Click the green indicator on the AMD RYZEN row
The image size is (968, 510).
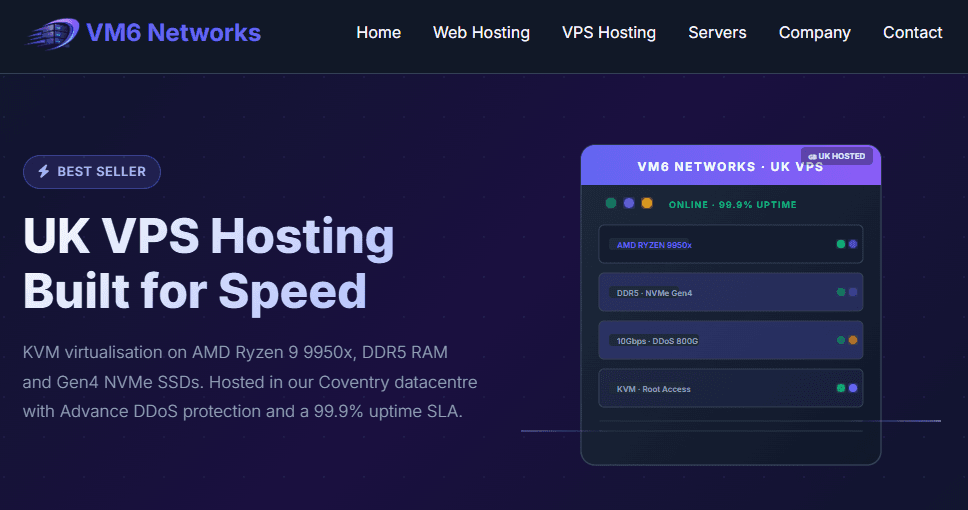click(841, 244)
